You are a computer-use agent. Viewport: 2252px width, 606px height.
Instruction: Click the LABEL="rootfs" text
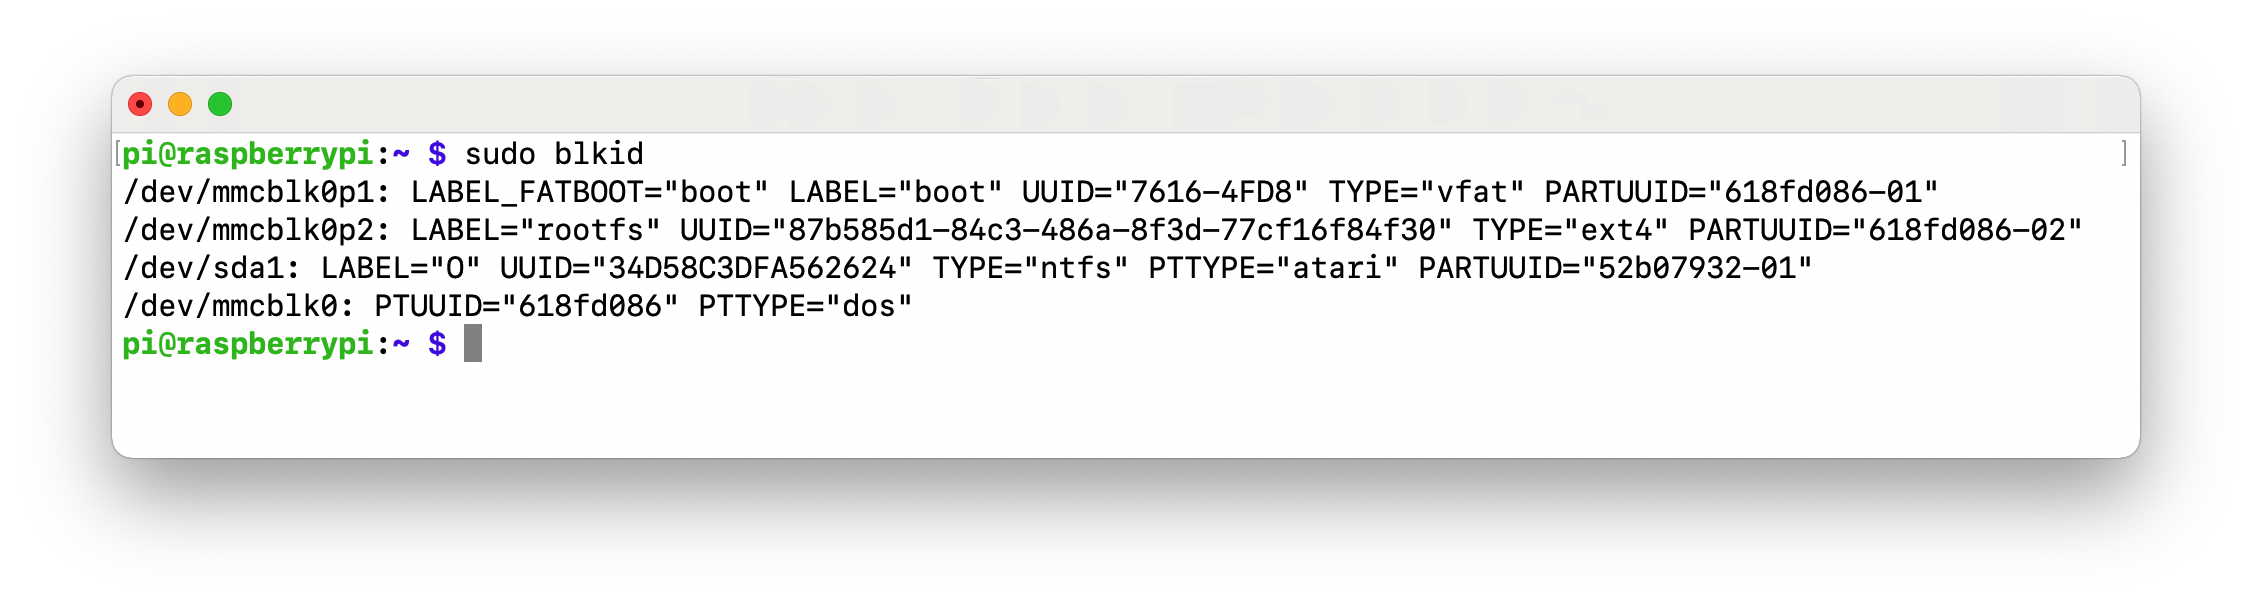point(535,230)
